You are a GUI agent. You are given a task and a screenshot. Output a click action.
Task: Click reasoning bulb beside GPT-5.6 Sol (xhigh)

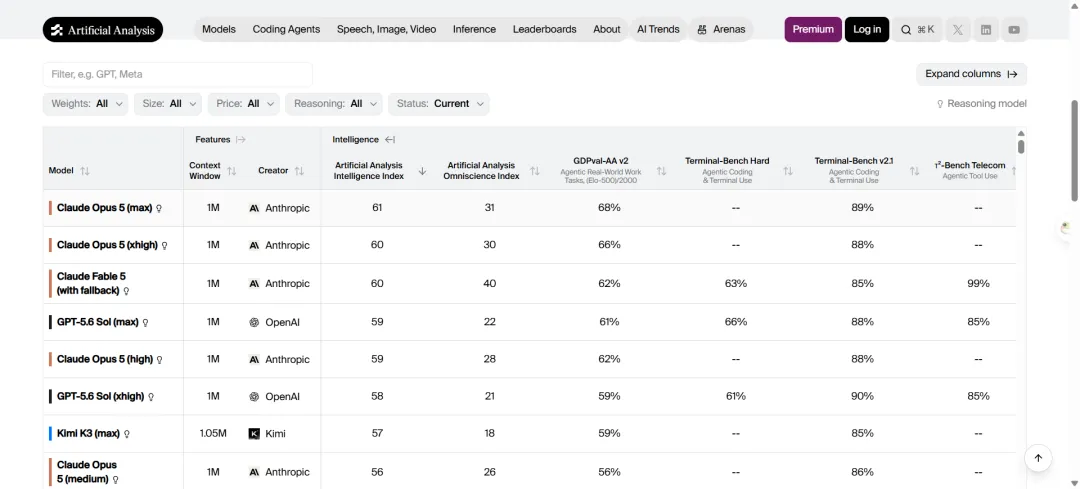click(151, 397)
